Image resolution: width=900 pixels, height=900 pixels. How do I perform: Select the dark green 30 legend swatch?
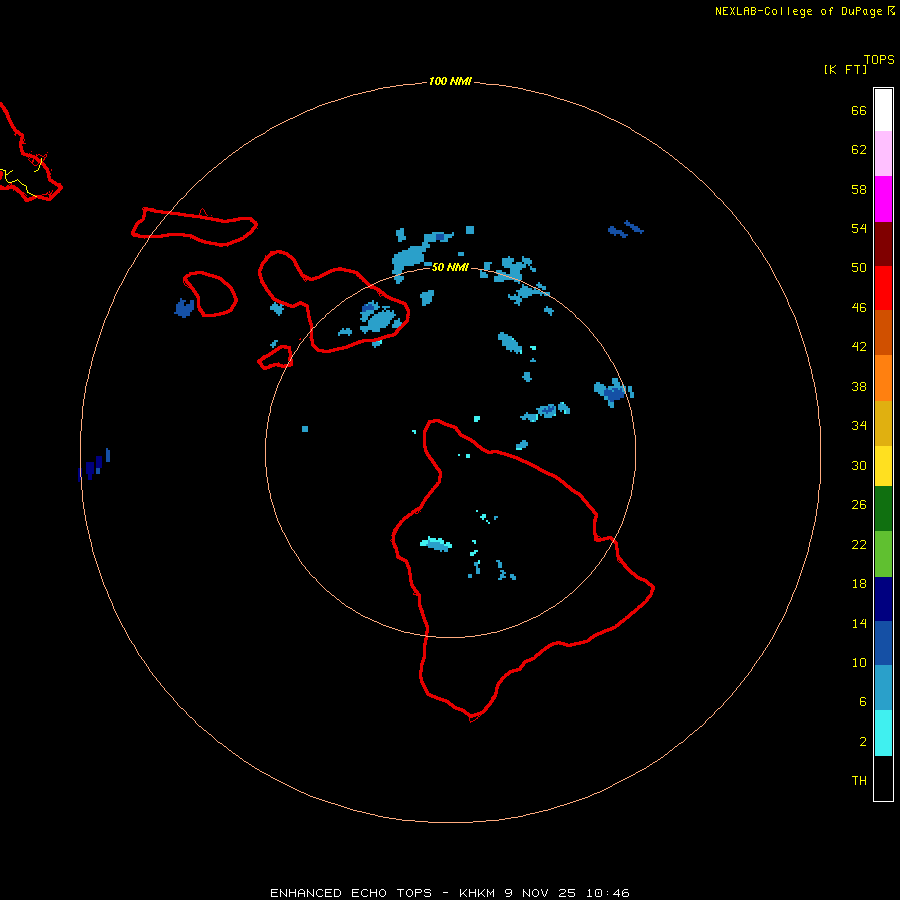883,509
